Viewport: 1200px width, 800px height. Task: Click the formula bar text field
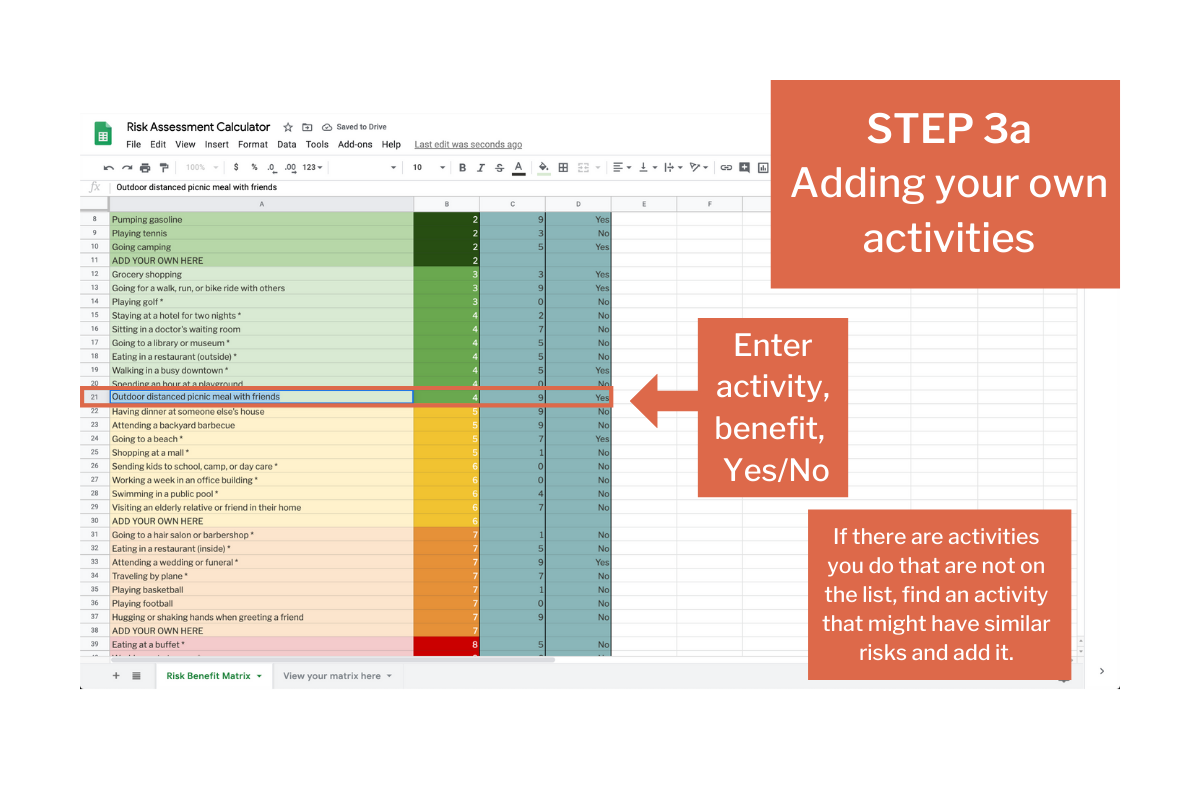coord(400,187)
